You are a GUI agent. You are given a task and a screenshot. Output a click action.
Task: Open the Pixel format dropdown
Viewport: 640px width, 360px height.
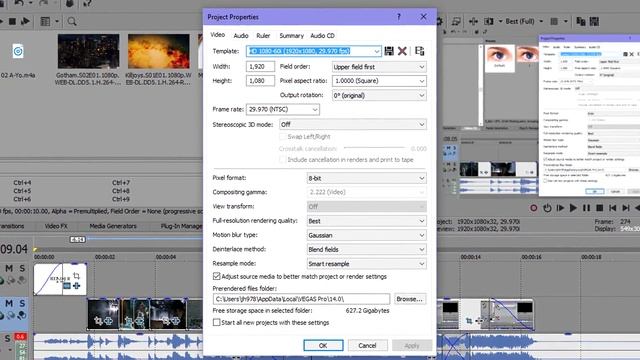click(367, 178)
